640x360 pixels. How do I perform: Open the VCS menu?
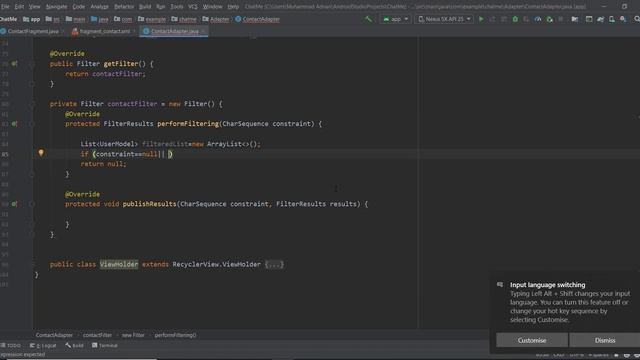(x=193, y=7)
